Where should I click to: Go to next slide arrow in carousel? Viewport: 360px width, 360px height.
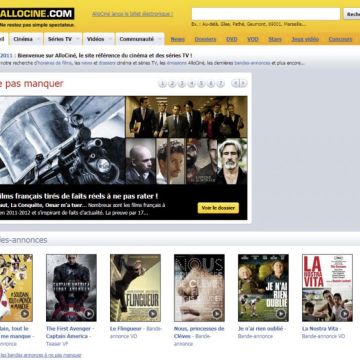point(243,84)
